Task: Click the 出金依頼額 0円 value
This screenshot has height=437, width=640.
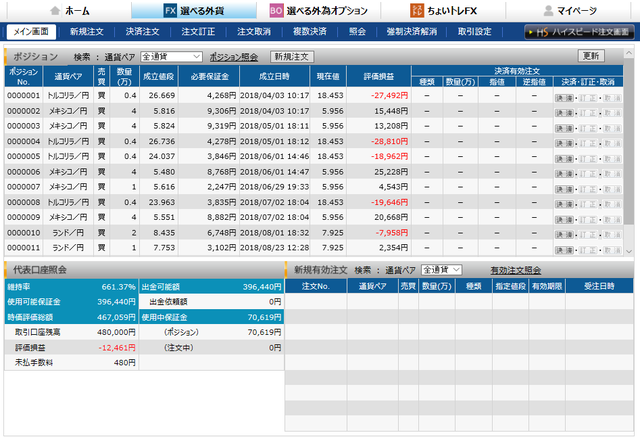Action: [275, 302]
